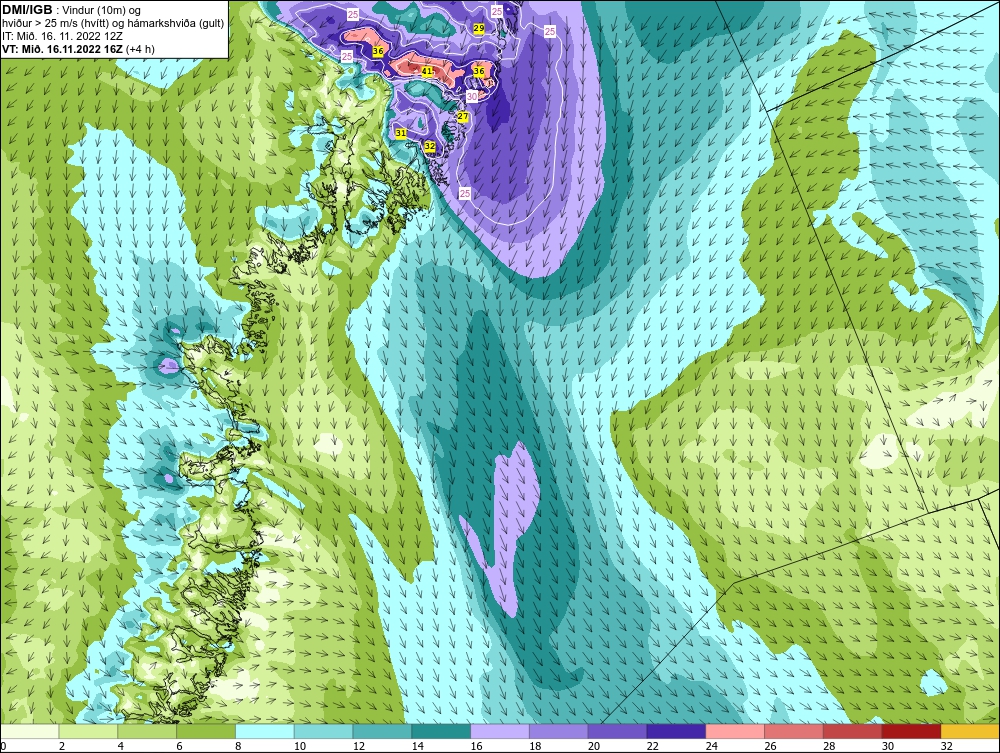Click the white contour label 30
Viewport: 1000px width, 753px height.
pyautogui.click(x=472, y=96)
